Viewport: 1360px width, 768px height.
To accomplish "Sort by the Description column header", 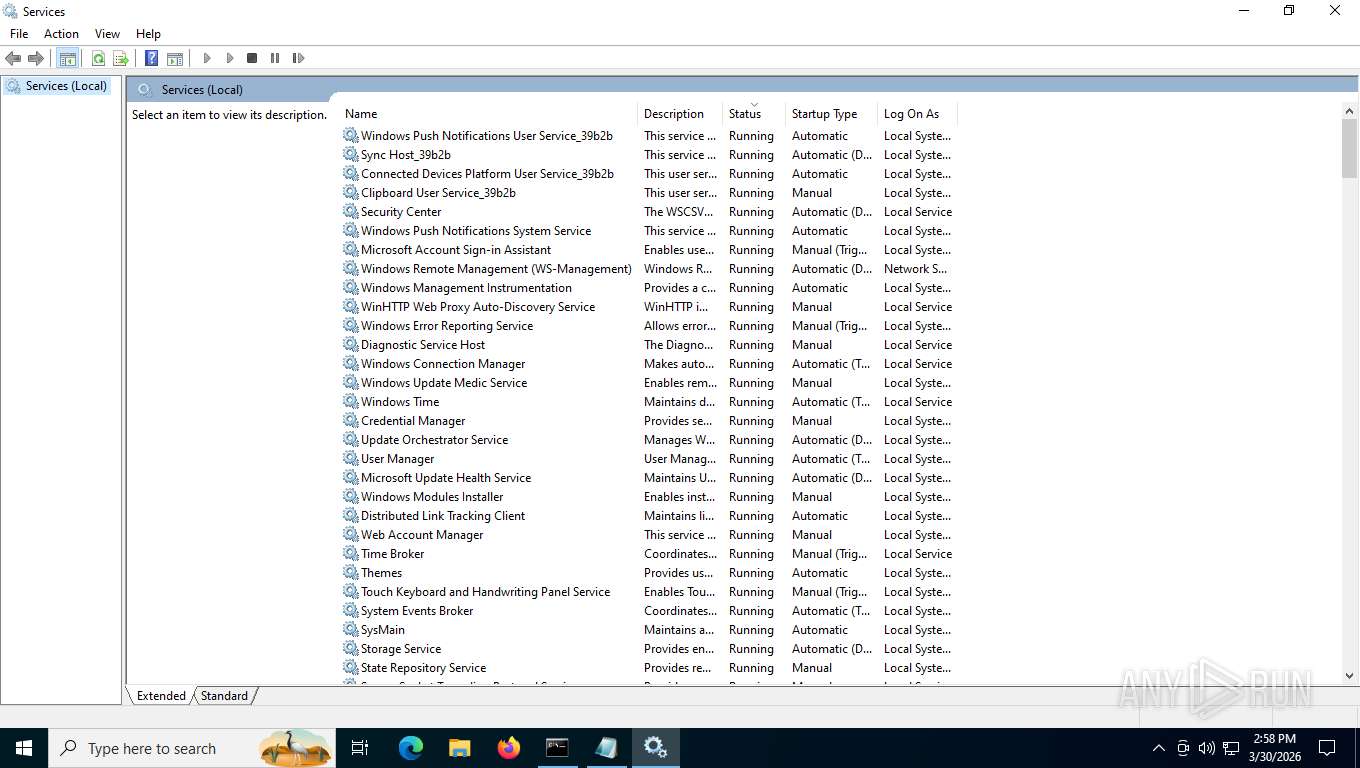I will coord(680,114).
